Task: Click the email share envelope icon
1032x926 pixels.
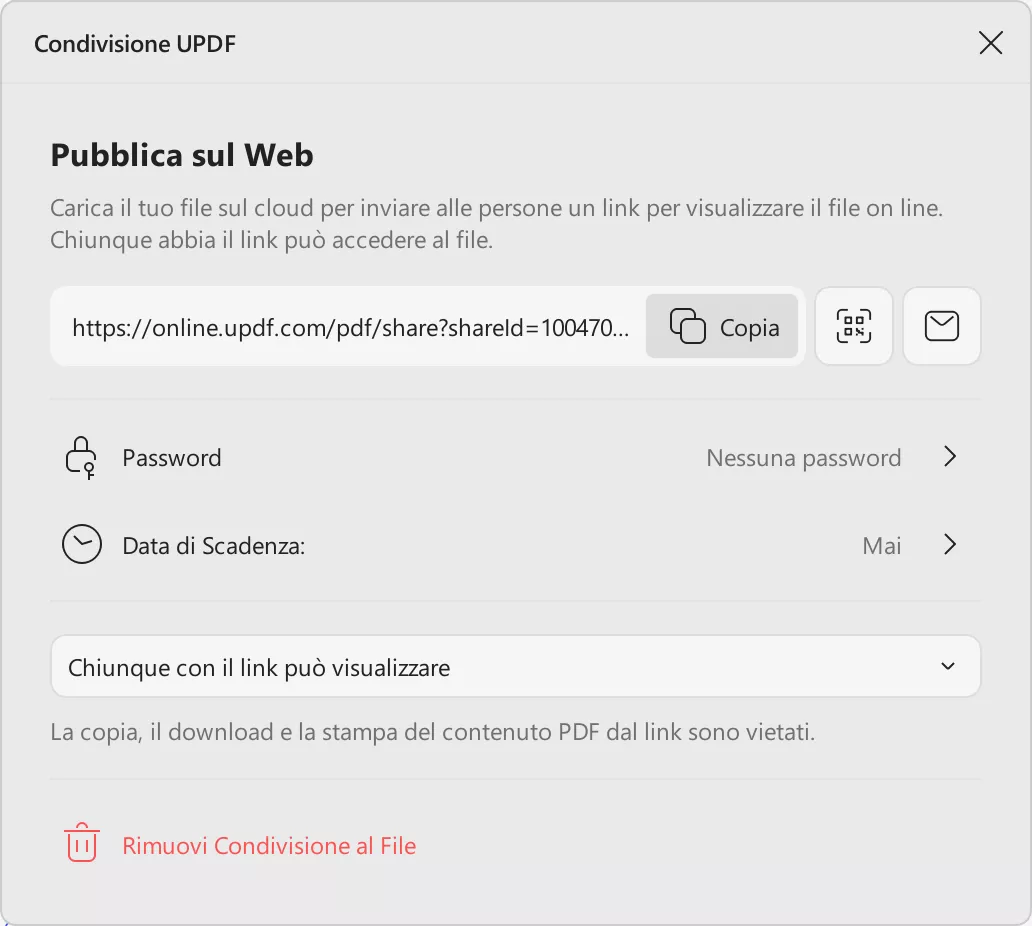Action: click(942, 326)
